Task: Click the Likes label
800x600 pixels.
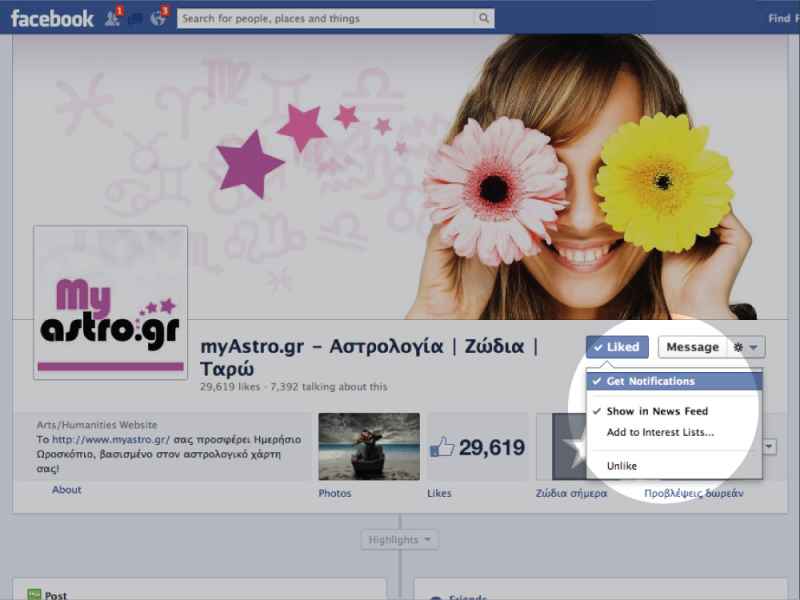Action: click(x=439, y=493)
